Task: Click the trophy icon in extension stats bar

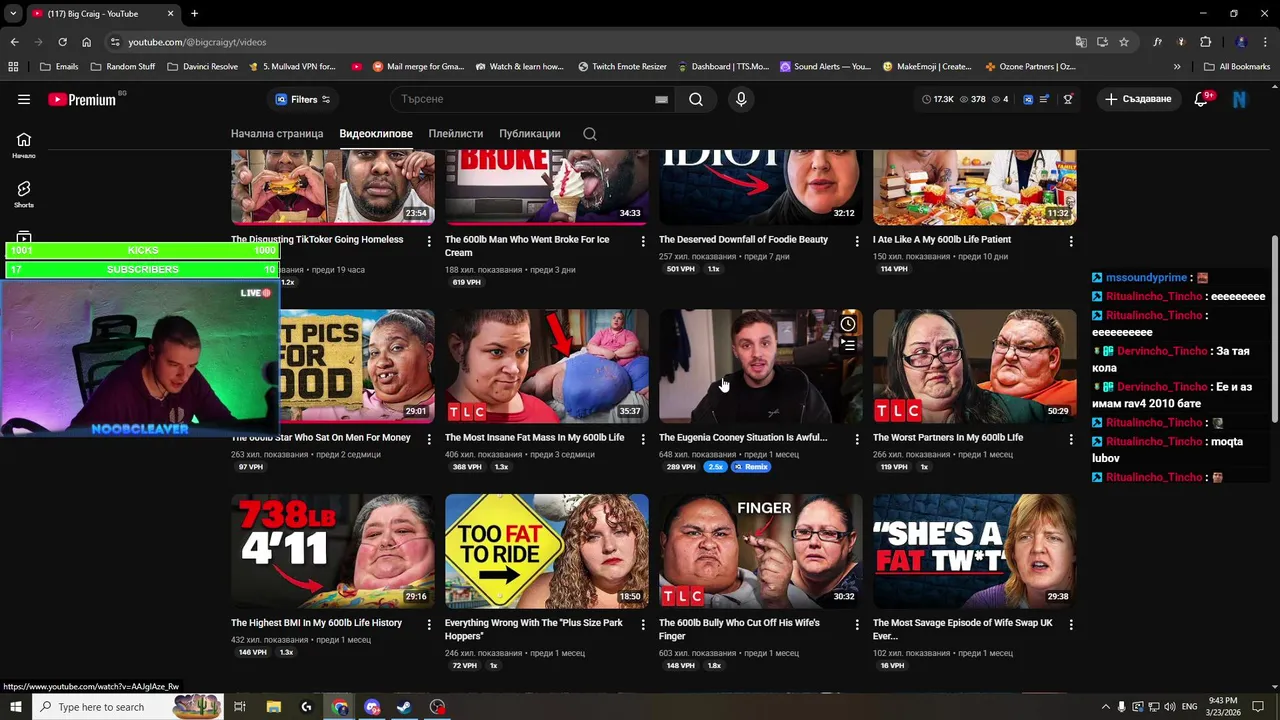Action: coord(1068,99)
